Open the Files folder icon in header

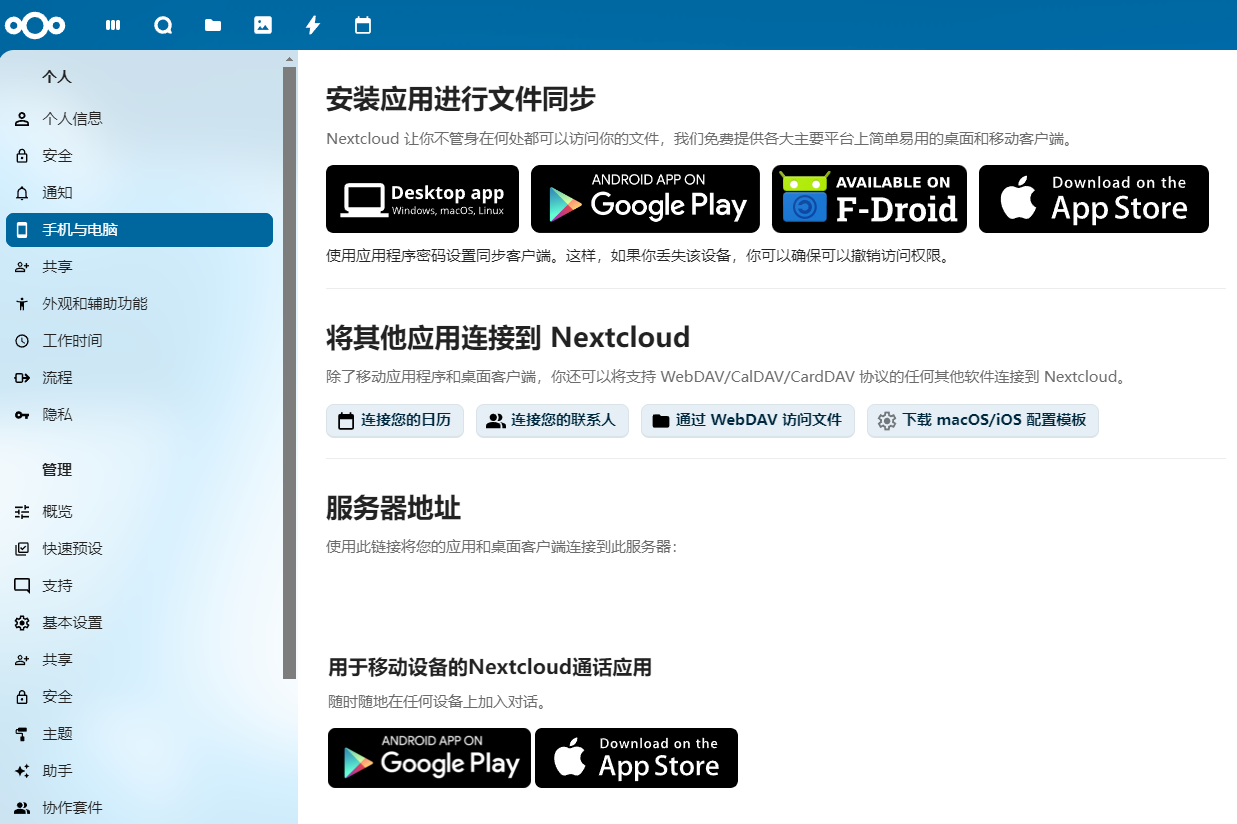[x=213, y=25]
